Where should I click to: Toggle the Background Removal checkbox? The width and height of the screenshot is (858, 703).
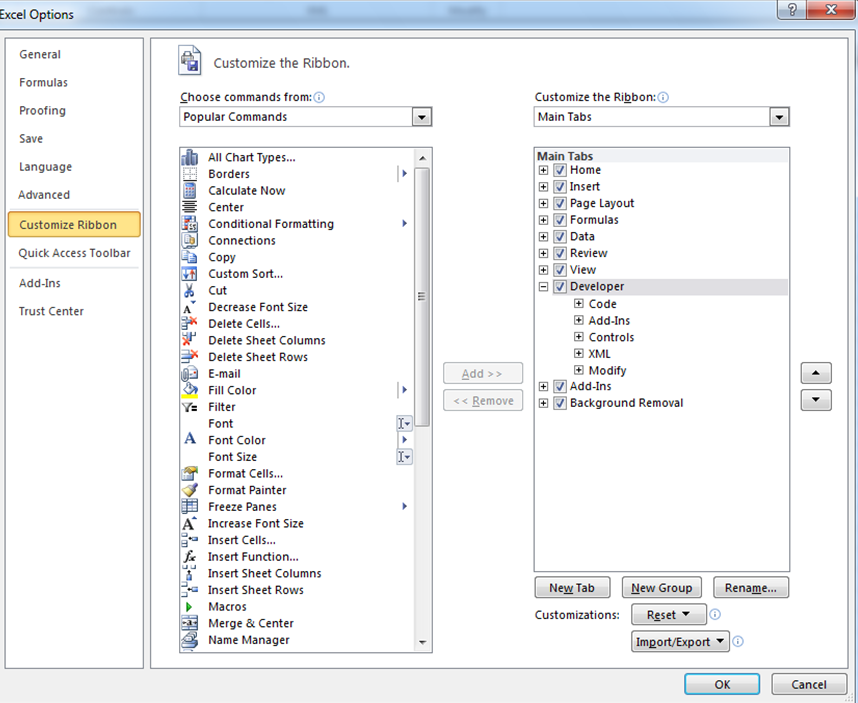tap(560, 403)
